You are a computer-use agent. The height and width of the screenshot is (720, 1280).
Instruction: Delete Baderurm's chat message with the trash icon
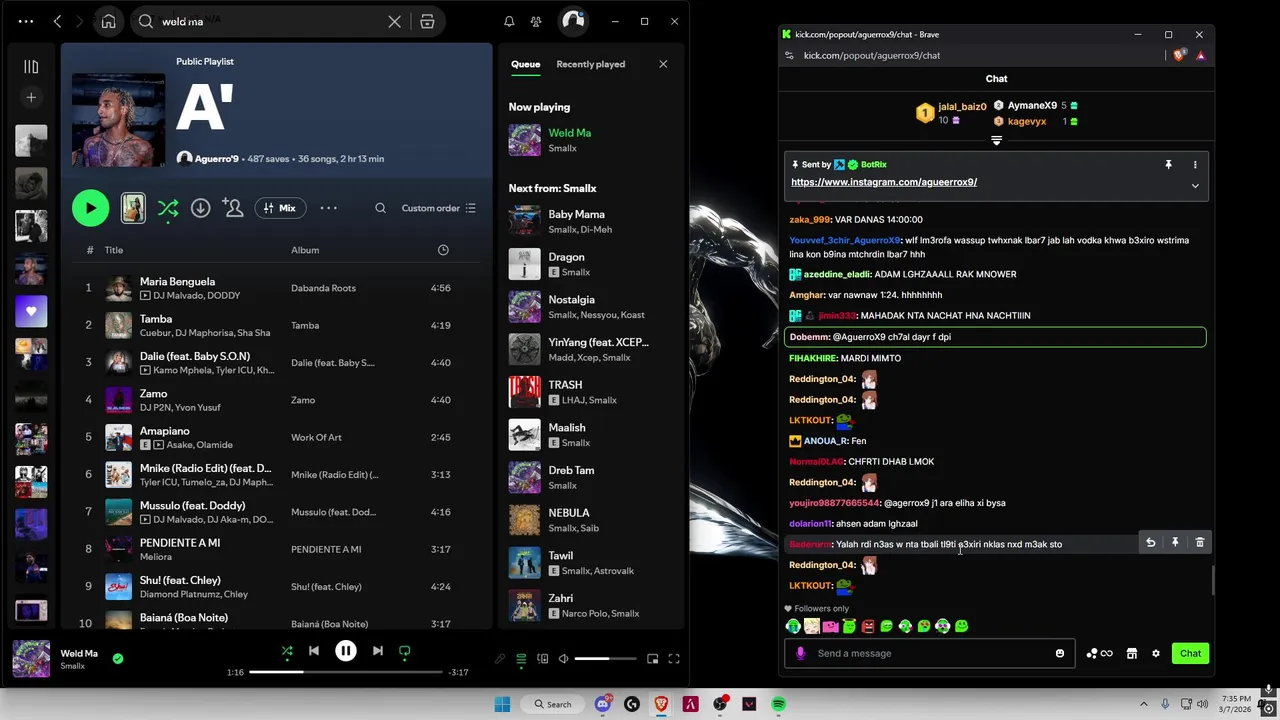tap(1200, 542)
